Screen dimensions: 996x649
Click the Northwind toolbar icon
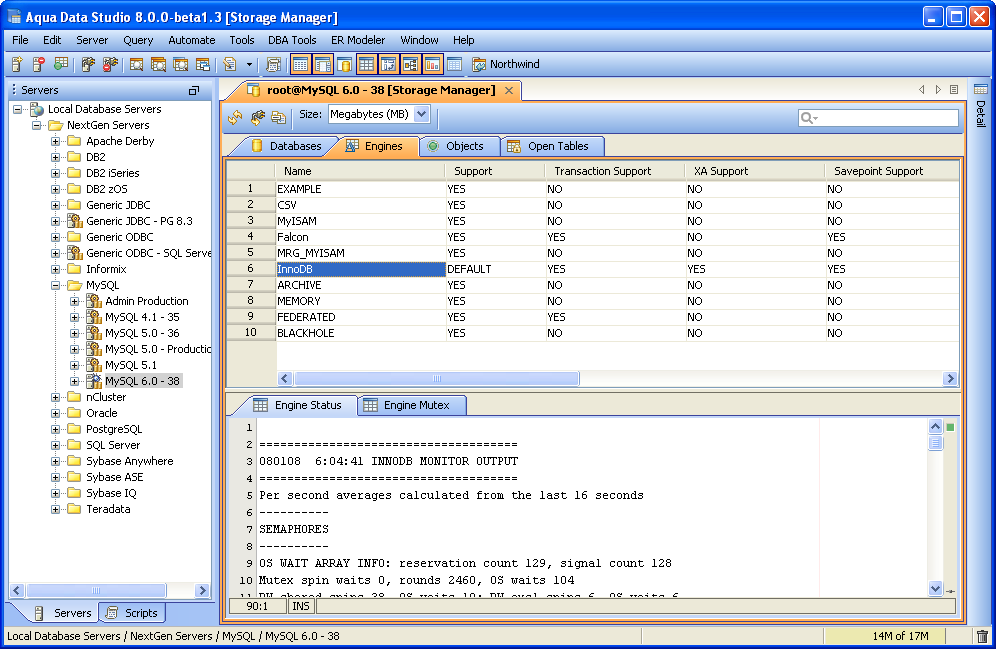479,65
